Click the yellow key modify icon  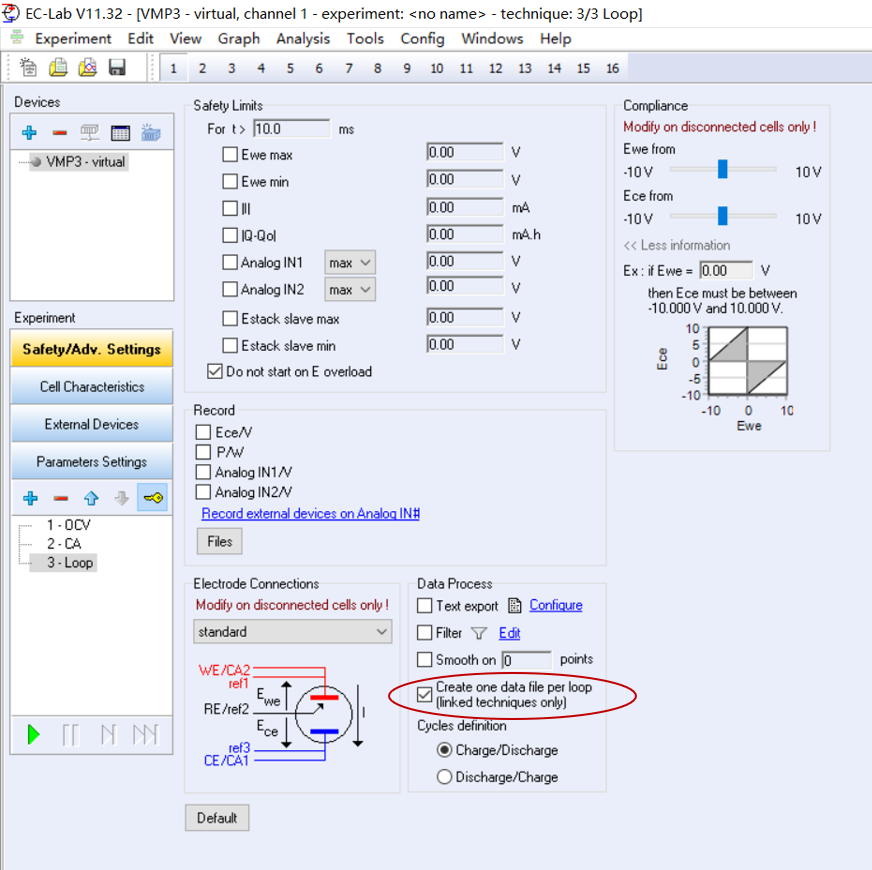[x=153, y=498]
